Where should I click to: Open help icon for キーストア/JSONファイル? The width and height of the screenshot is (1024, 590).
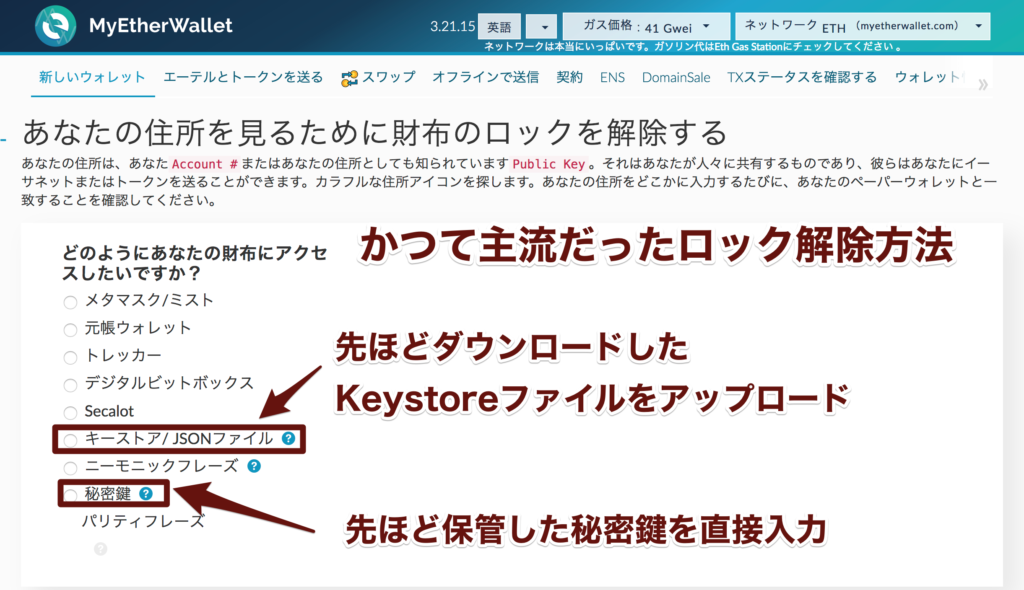tap(288, 438)
